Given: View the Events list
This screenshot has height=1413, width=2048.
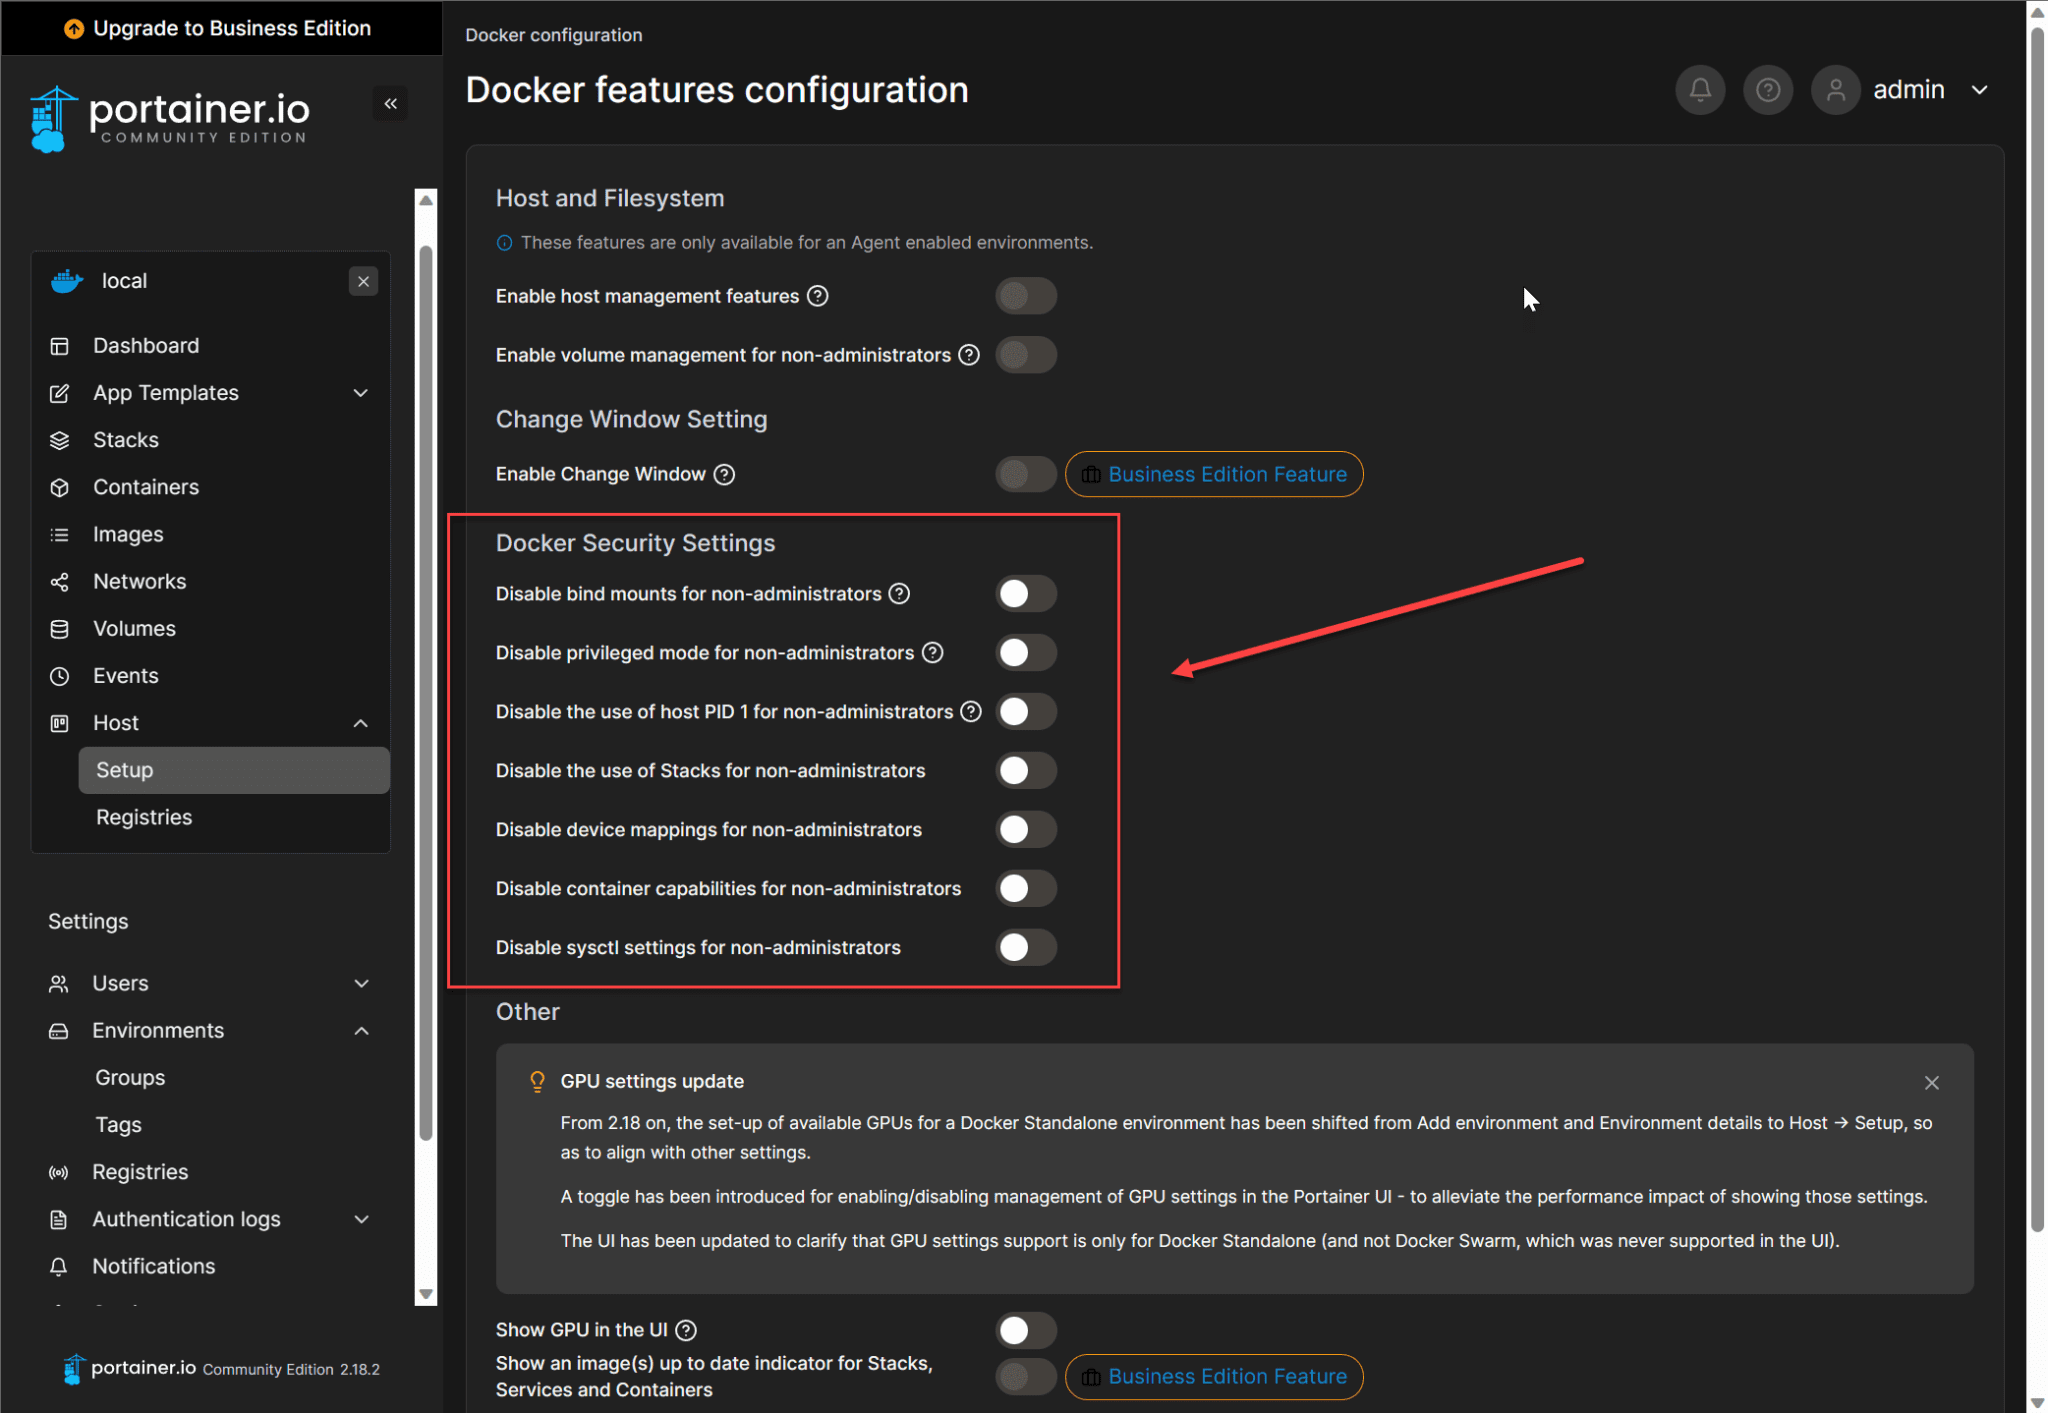Looking at the screenshot, I should click(x=125, y=675).
